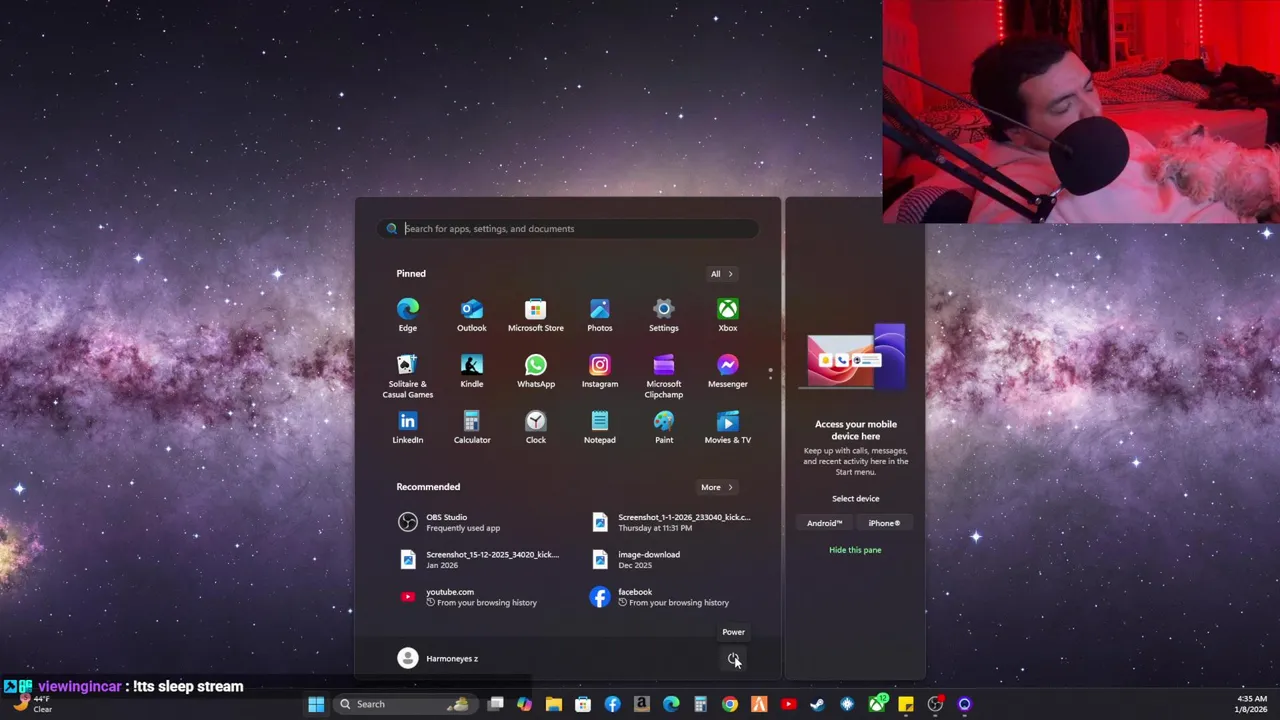Image resolution: width=1280 pixels, height=720 pixels.
Task: Open Solitaire & Casual Games
Action: pyautogui.click(x=408, y=376)
